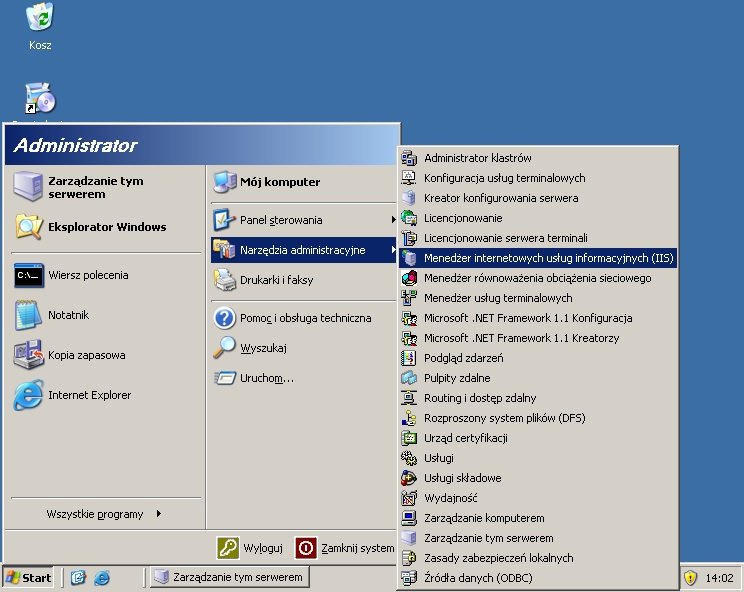Click the Rozproszony system plików icon
The image size is (744, 592).
(x=409, y=418)
